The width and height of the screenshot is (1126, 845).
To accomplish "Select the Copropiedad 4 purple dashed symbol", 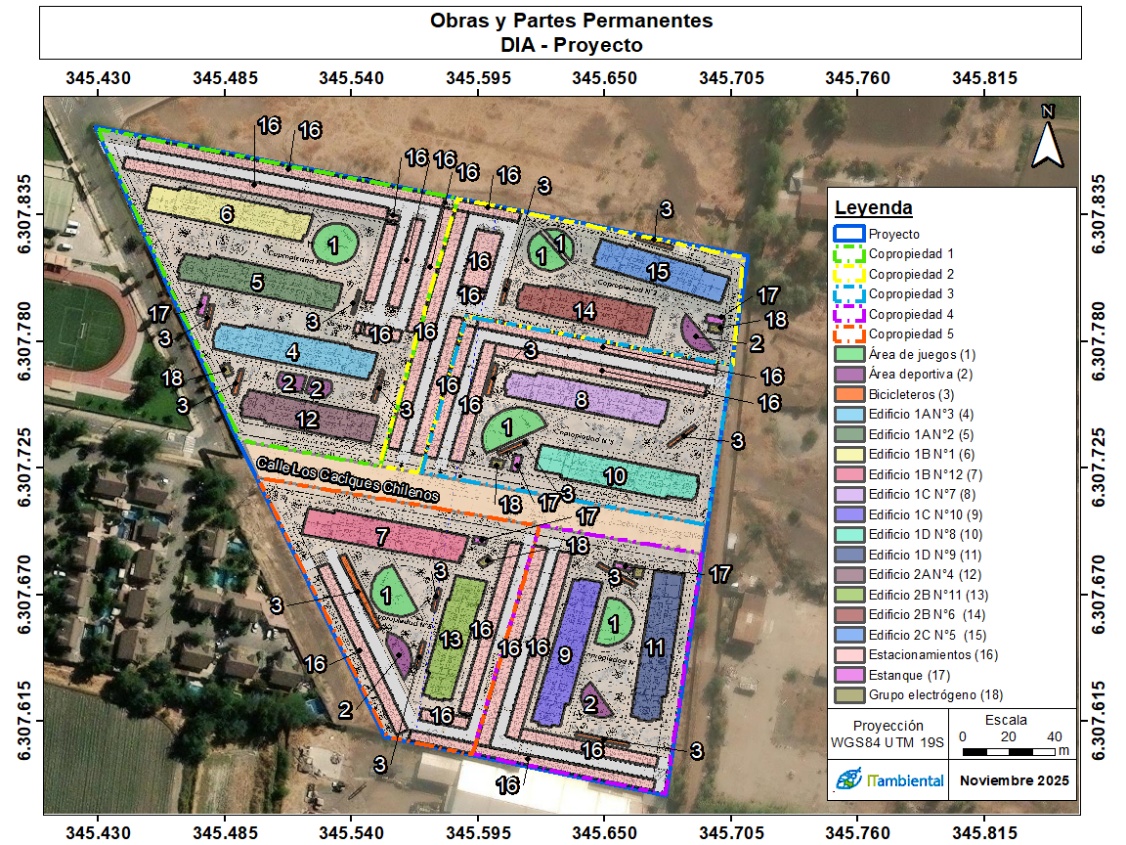I will coord(848,314).
